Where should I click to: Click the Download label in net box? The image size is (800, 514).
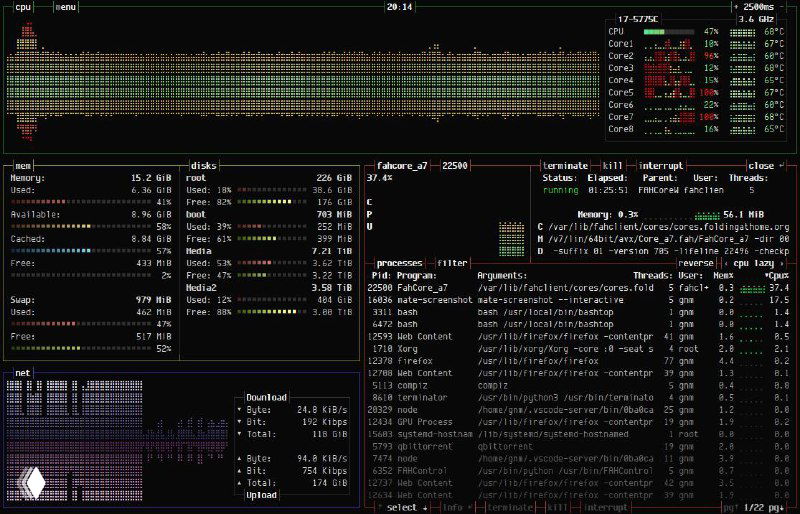pyautogui.click(x=266, y=398)
